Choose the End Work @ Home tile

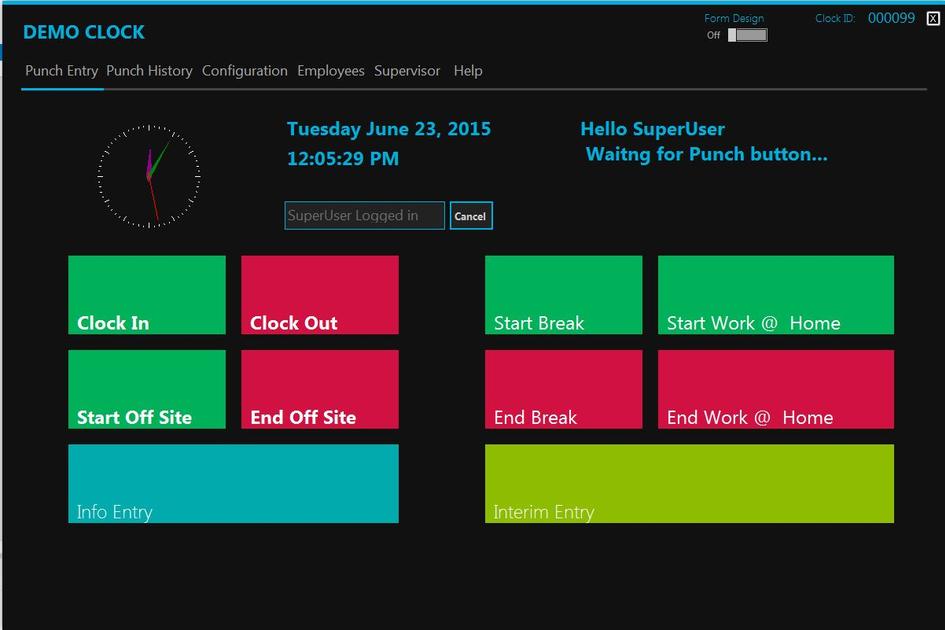776,389
